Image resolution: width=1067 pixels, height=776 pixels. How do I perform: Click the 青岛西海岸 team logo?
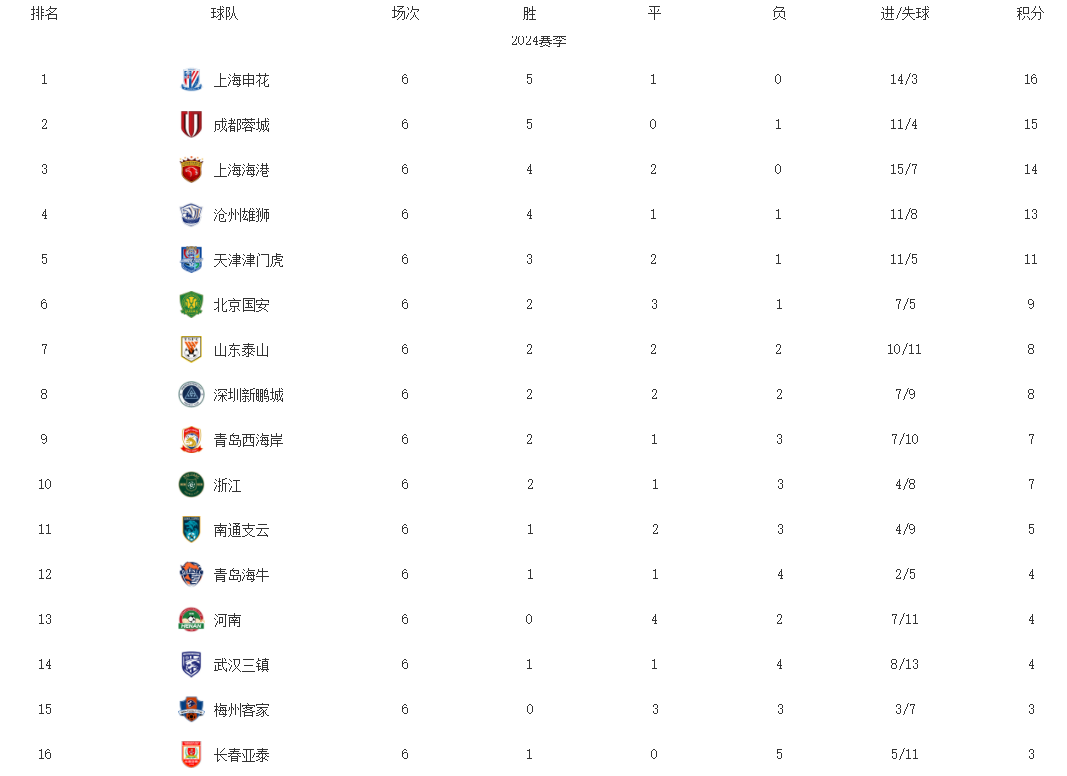coord(191,440)
